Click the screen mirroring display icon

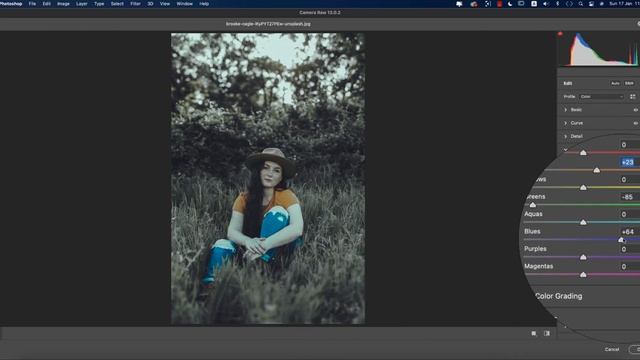click(x=521, y=4)
